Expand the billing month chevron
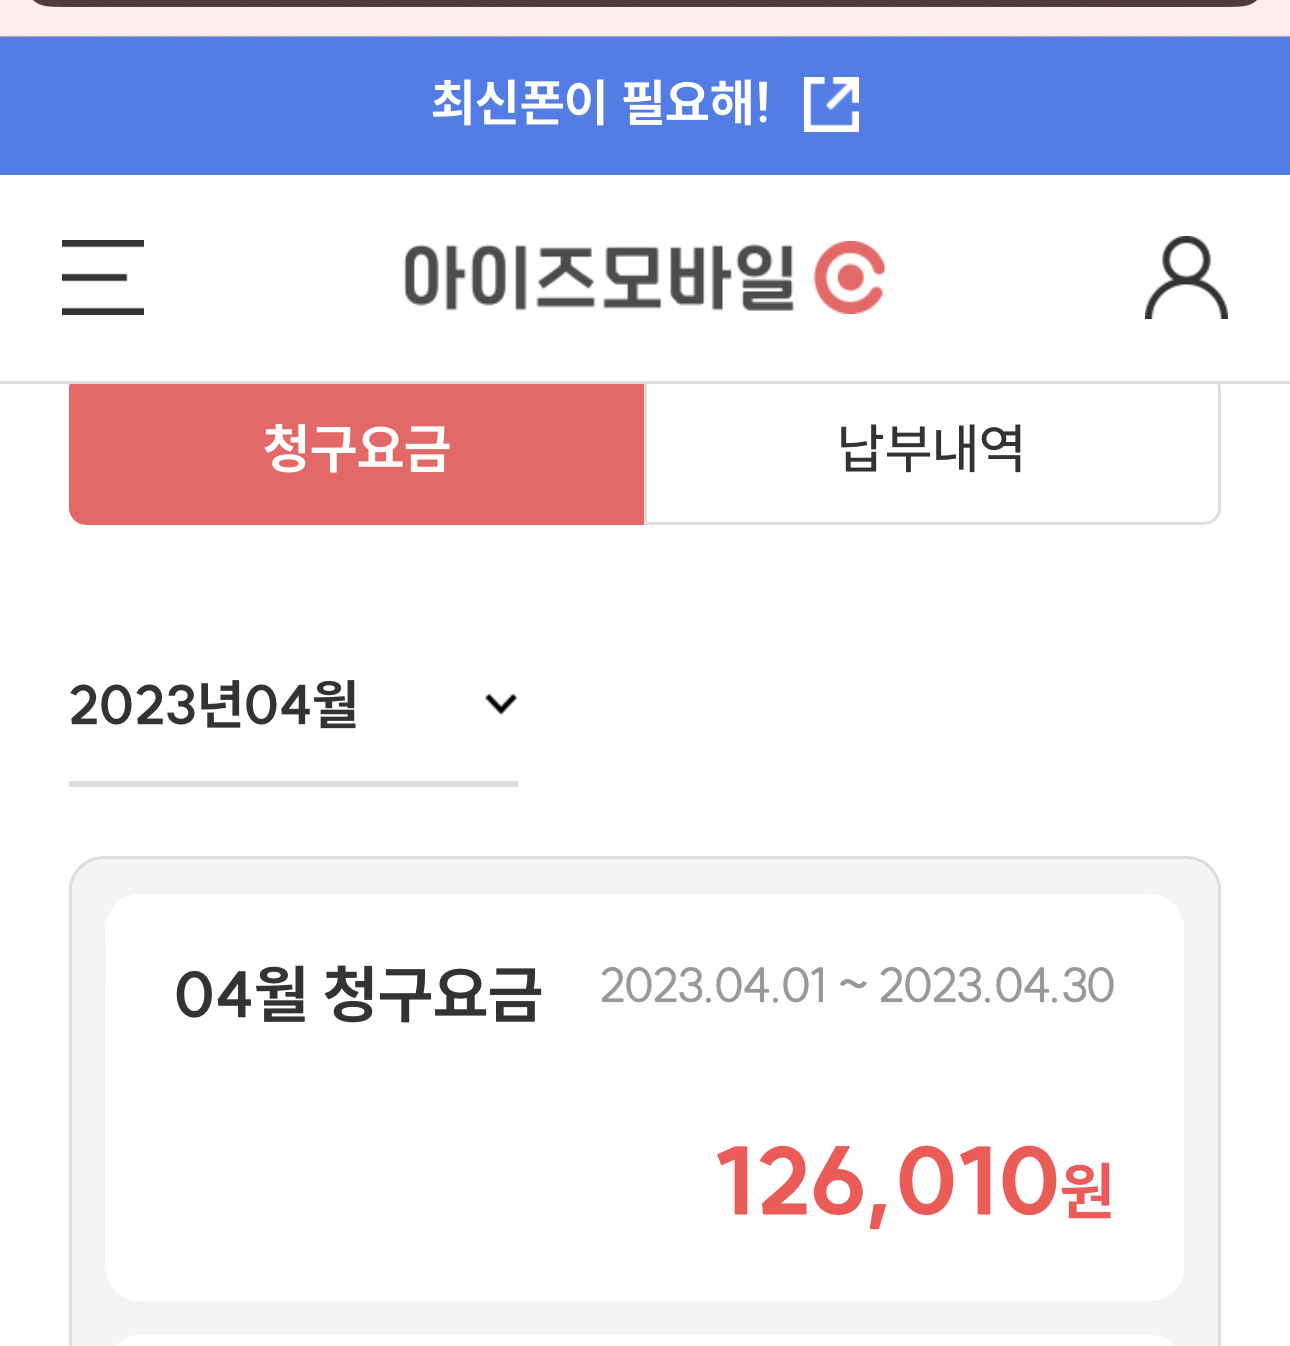Viewport: 1290px width, 1346px height. click(500, 704)
